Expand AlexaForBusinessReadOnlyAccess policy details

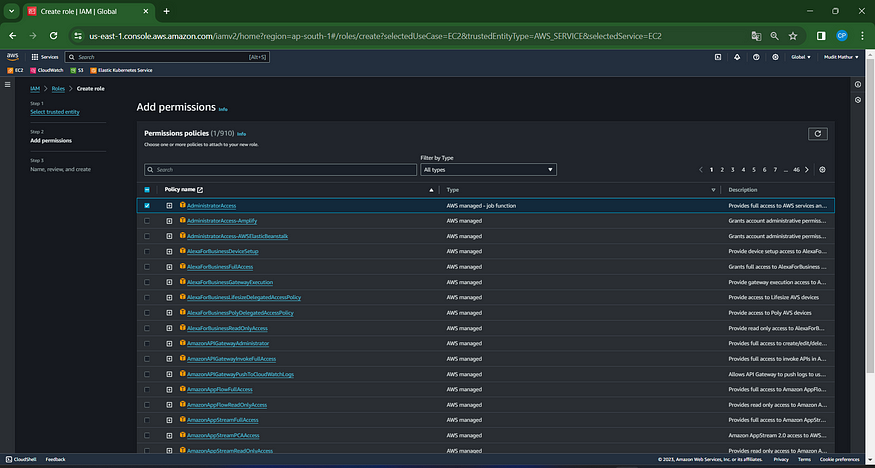click(169, 328)
